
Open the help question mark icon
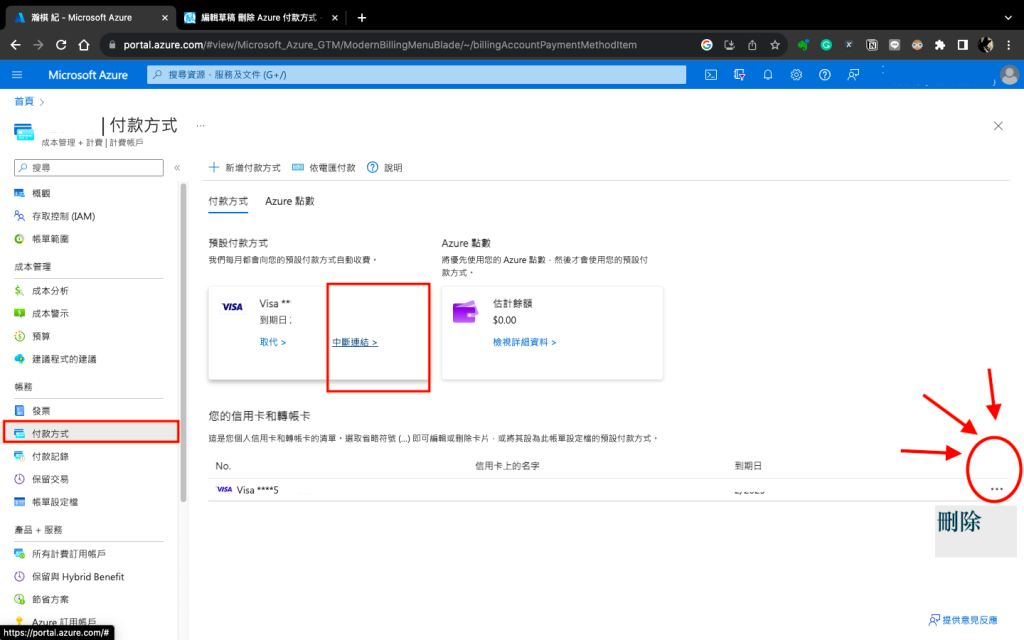[825, 75]
